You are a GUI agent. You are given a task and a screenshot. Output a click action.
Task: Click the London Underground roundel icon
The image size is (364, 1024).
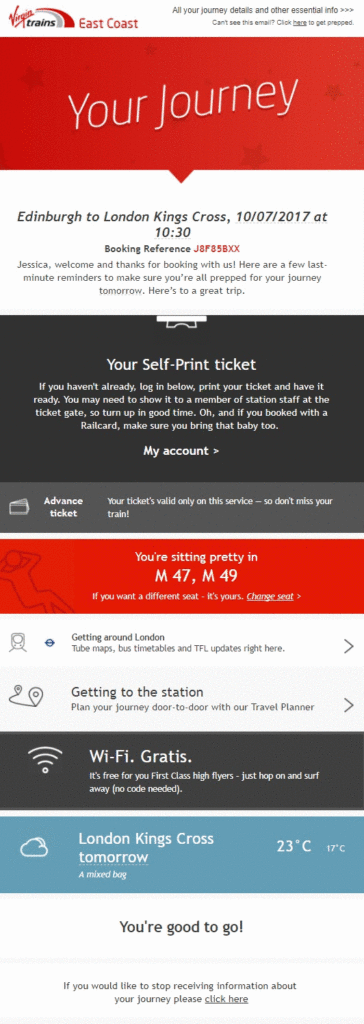pyautogui.click(x=50, y=643)
